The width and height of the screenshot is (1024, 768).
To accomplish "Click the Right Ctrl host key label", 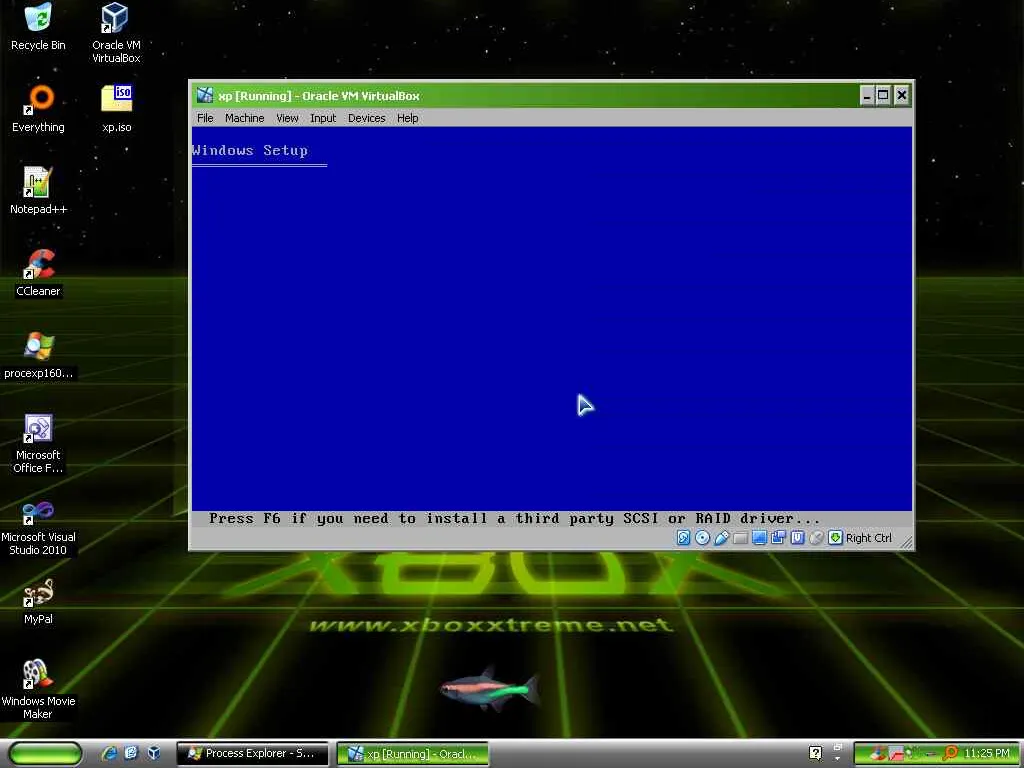I will [869, 537].
